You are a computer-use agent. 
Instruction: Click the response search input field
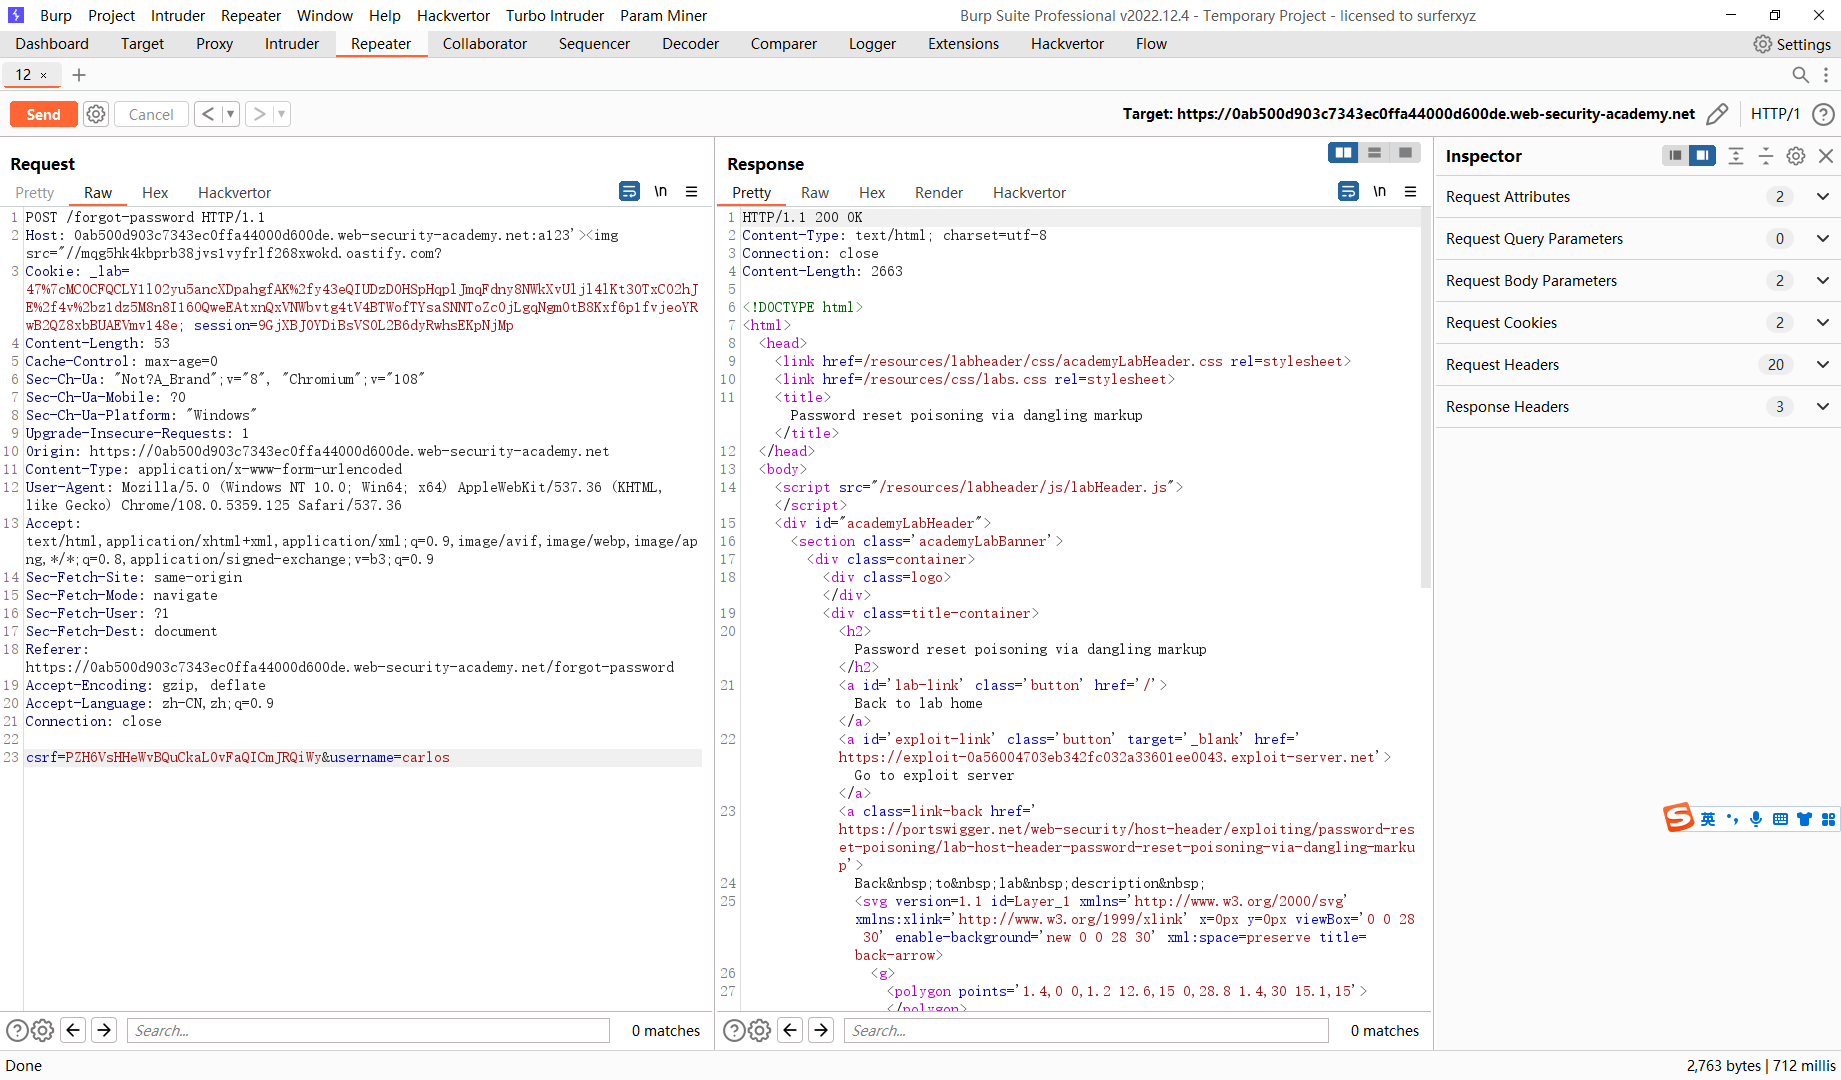coord(1086,1030)
